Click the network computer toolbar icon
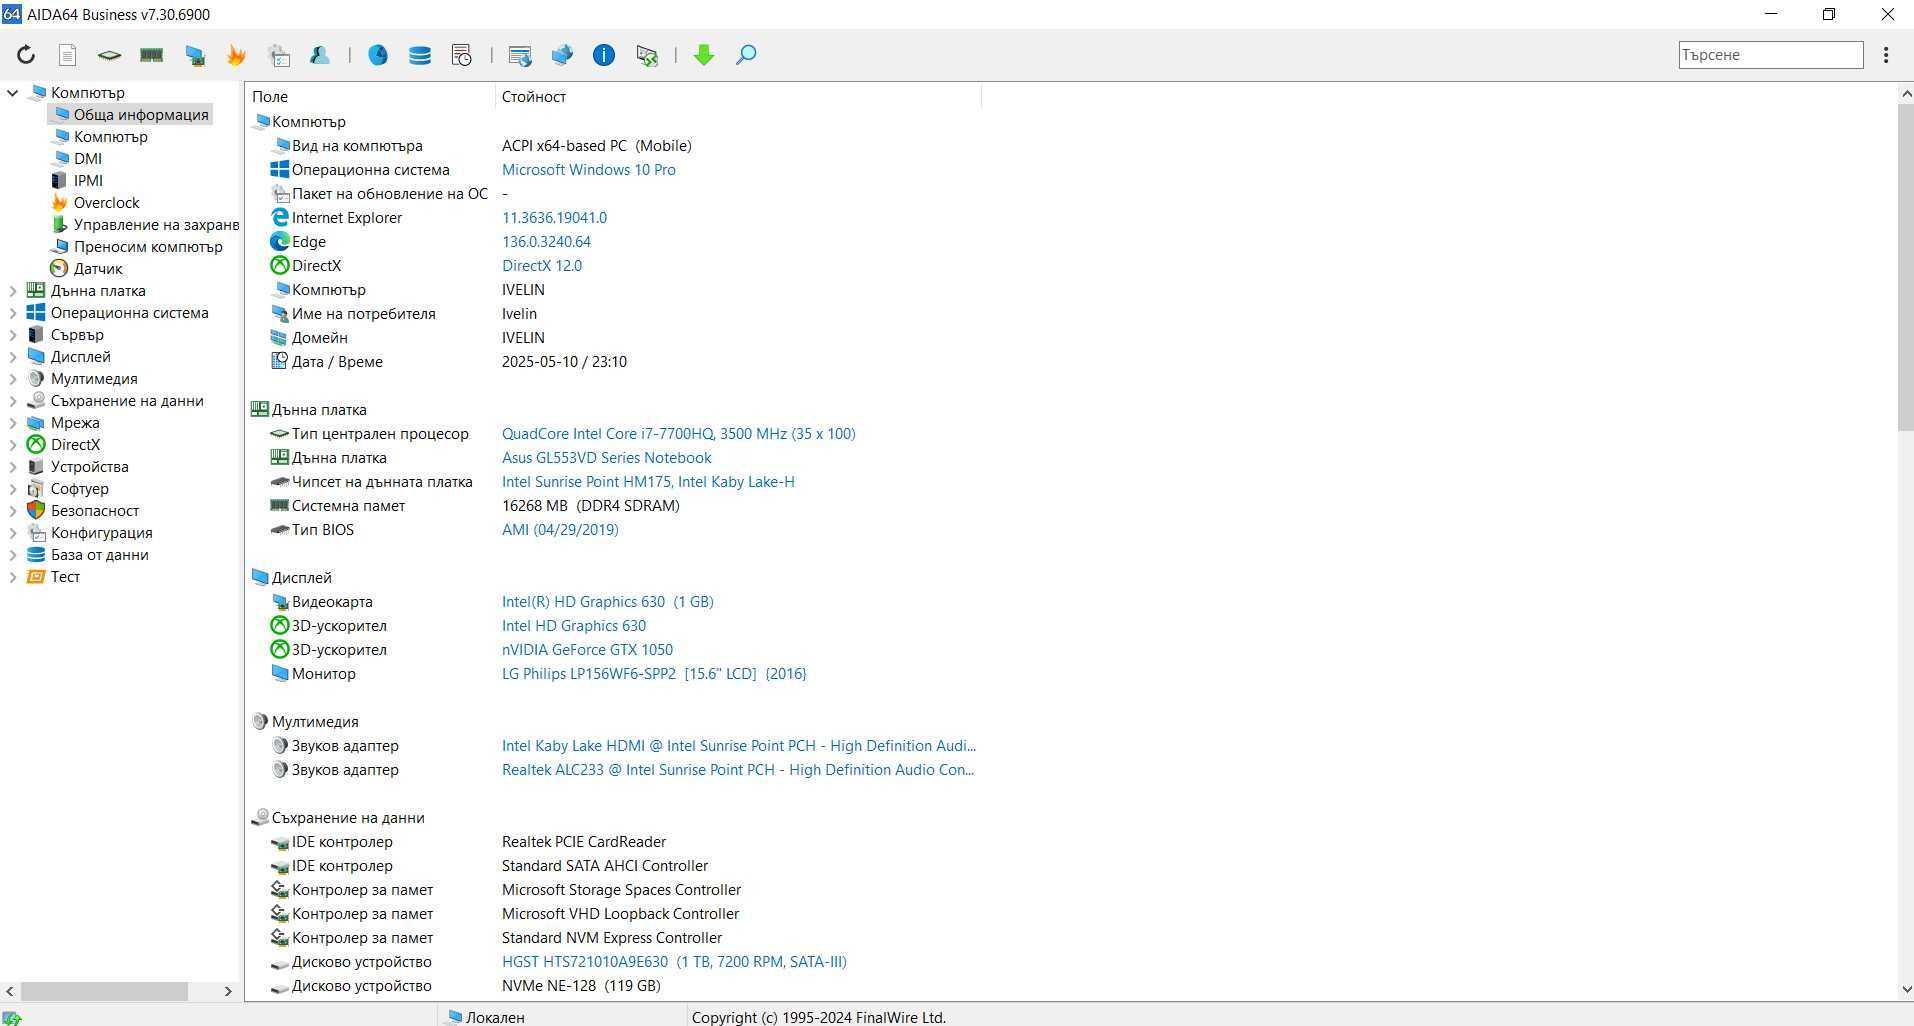This screenshot has width=1914, height=1026. pos(195,55)
